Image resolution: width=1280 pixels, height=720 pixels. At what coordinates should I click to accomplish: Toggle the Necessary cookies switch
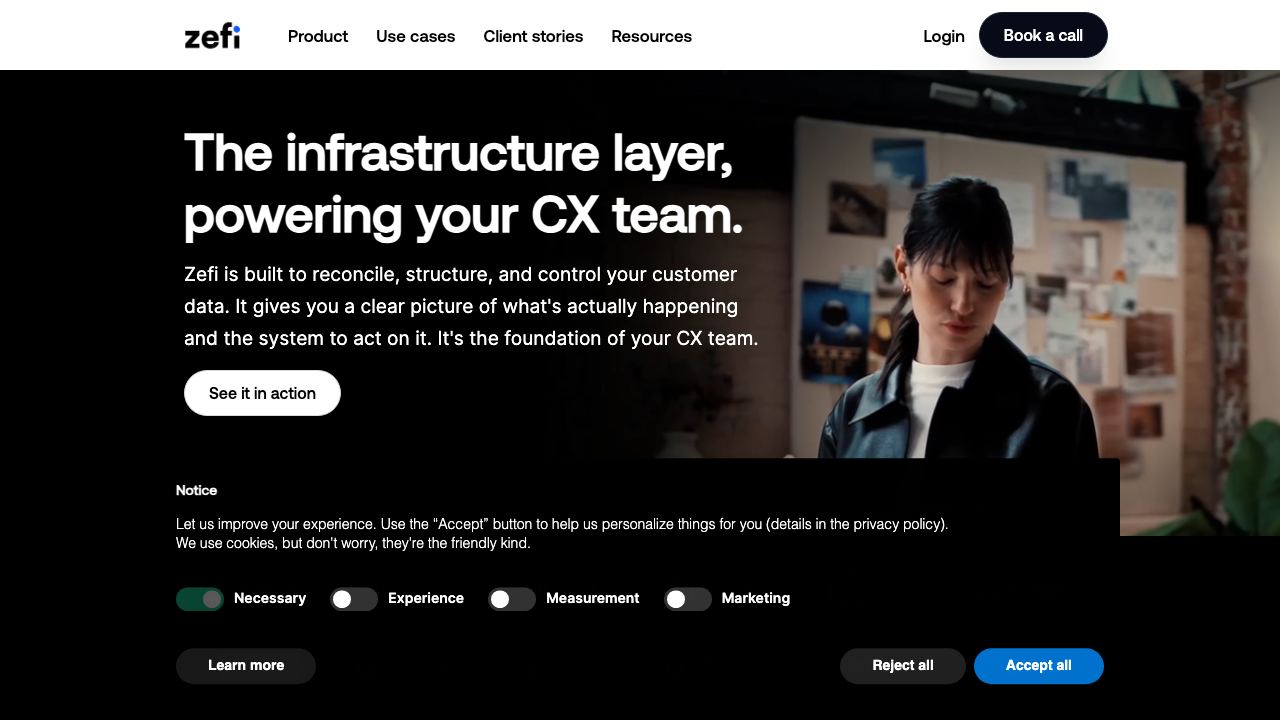[200, 599]
